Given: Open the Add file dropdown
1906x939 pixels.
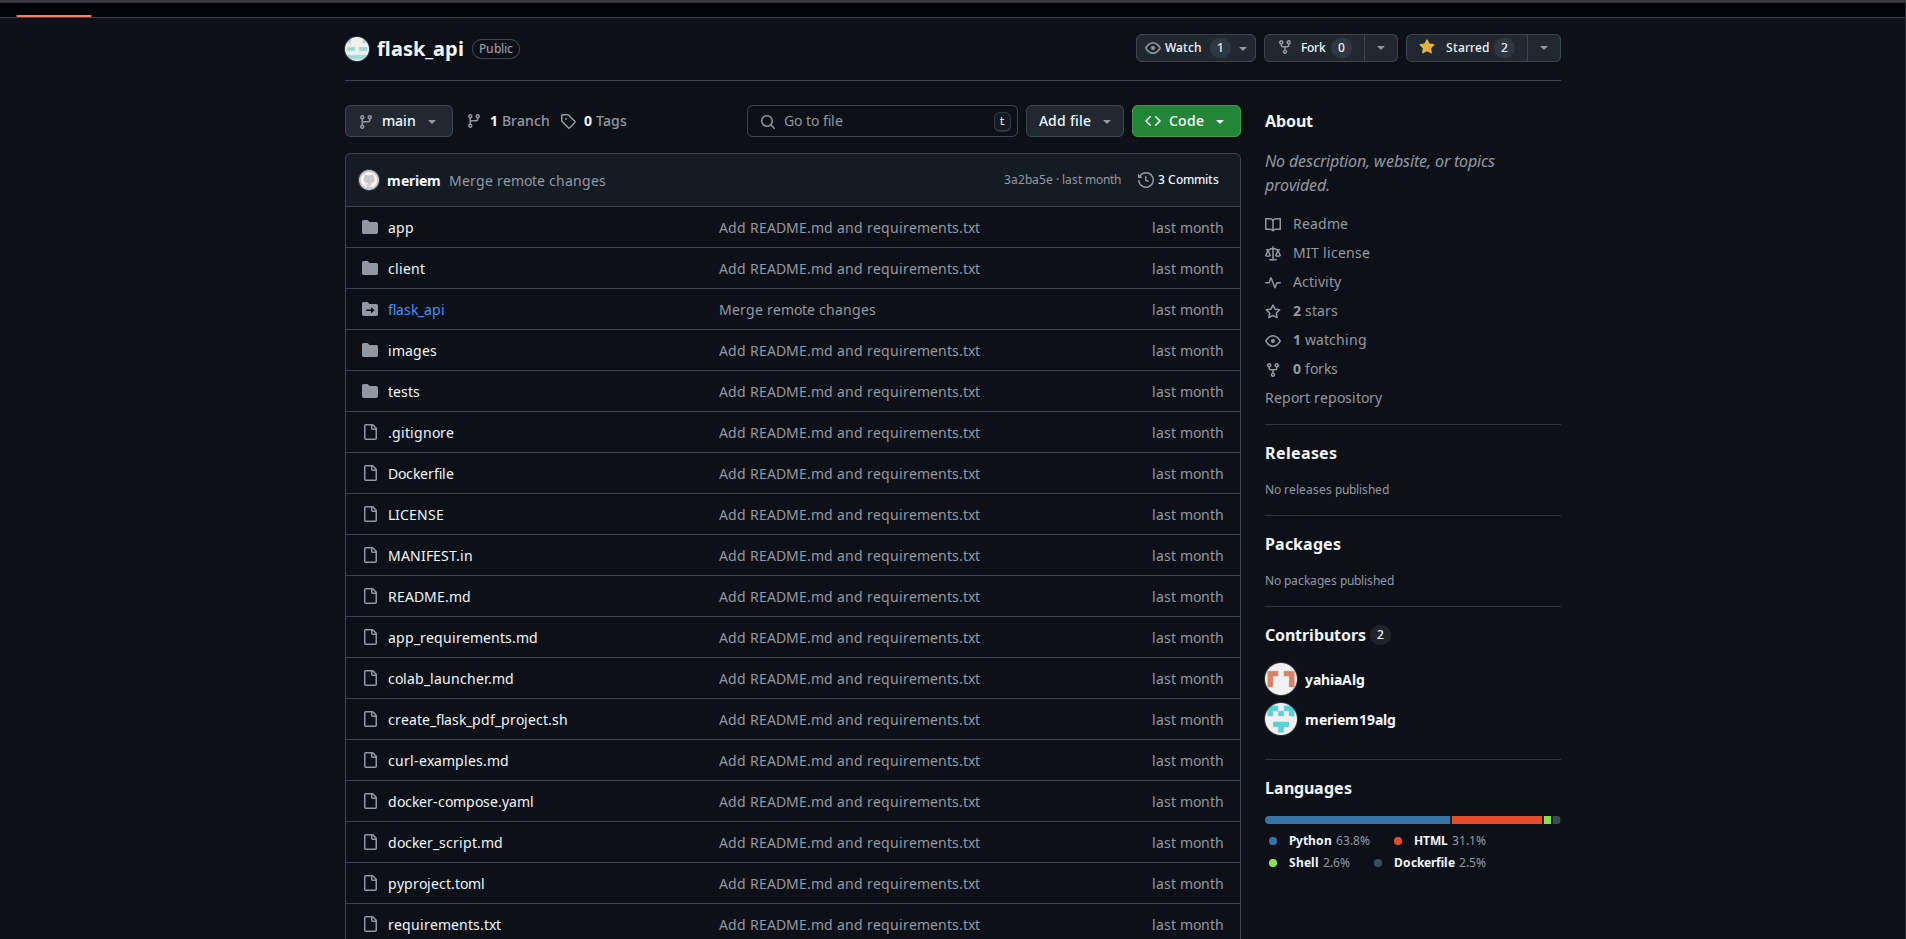Looking at the screenshot, I should (x=1073, y=120).
